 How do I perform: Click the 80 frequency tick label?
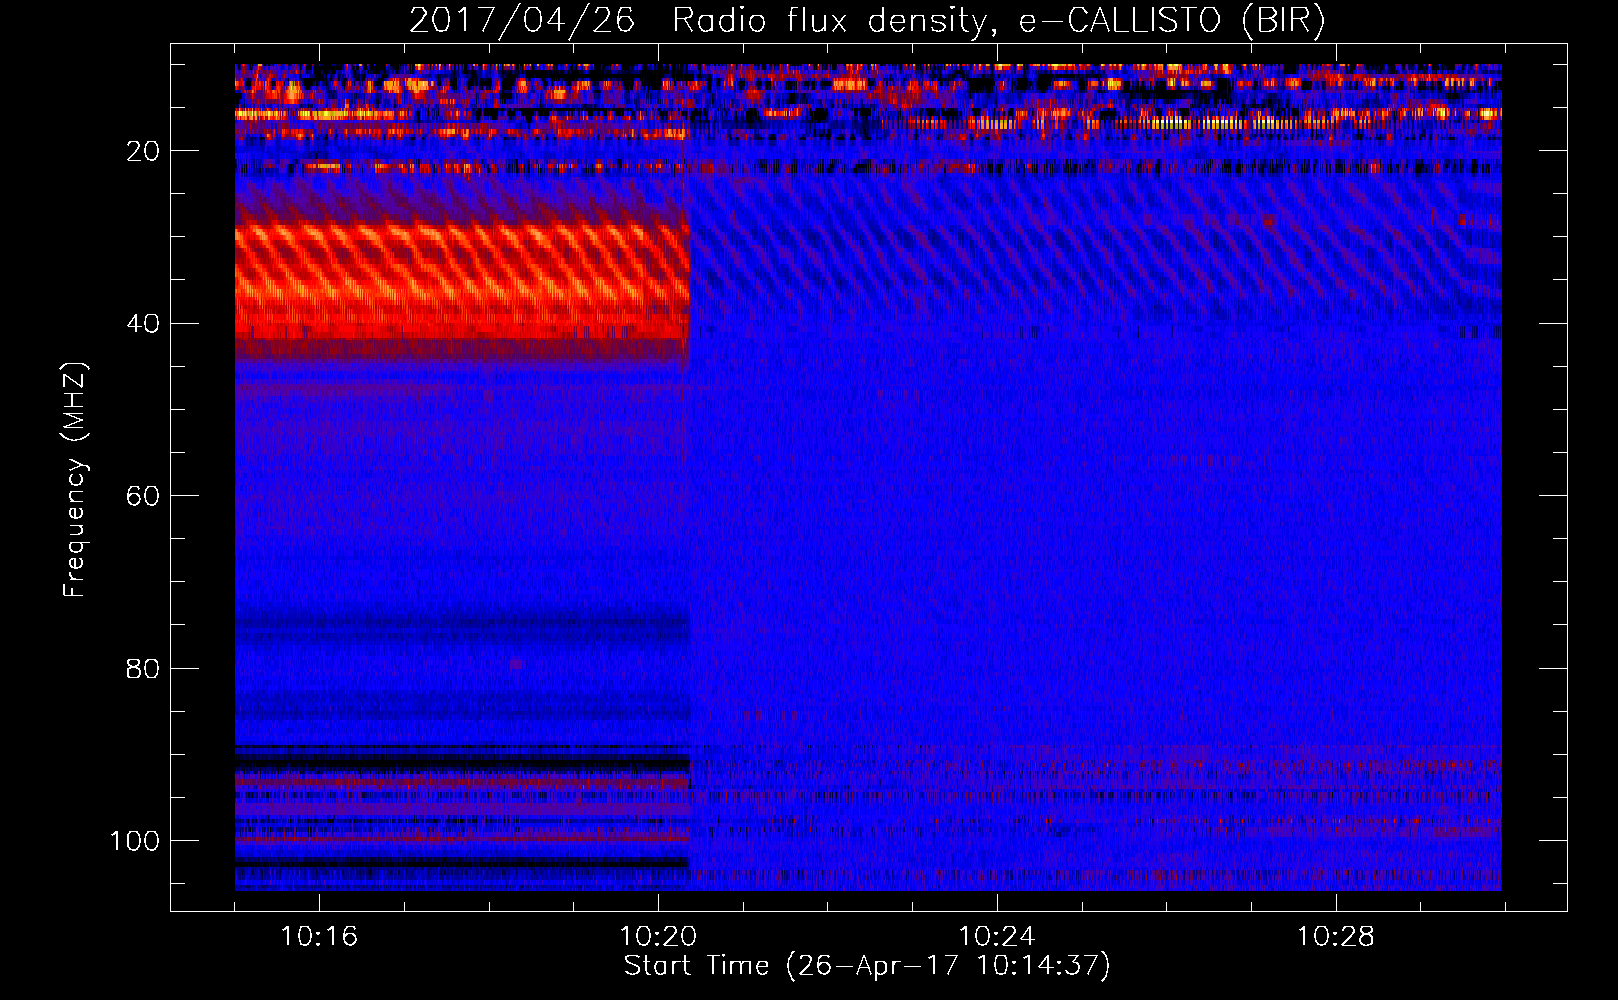coord(143,669)
